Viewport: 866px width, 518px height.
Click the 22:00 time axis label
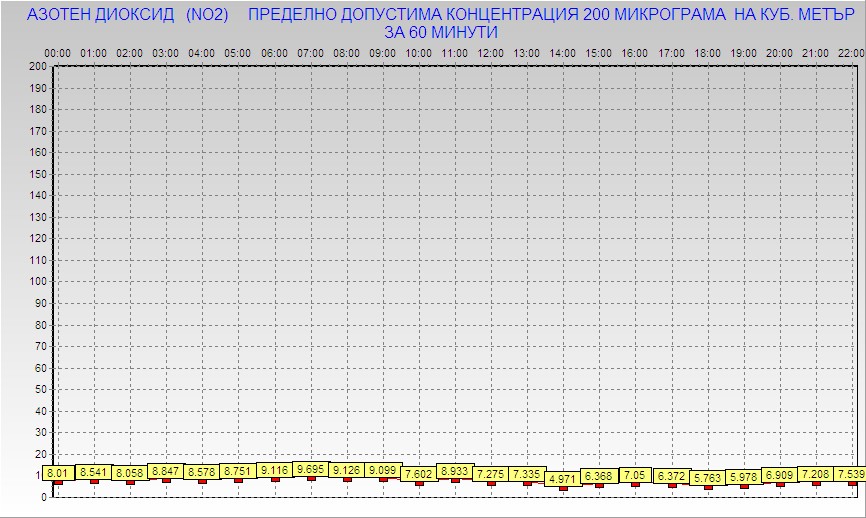click(x=851, y=52)
